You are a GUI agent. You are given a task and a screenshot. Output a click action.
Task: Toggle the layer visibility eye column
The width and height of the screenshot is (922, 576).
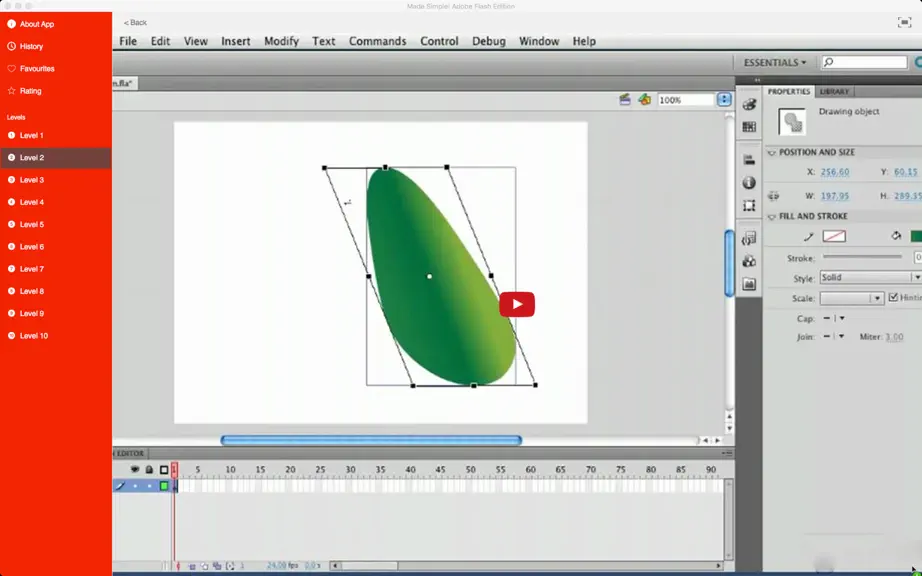point(135,470)
